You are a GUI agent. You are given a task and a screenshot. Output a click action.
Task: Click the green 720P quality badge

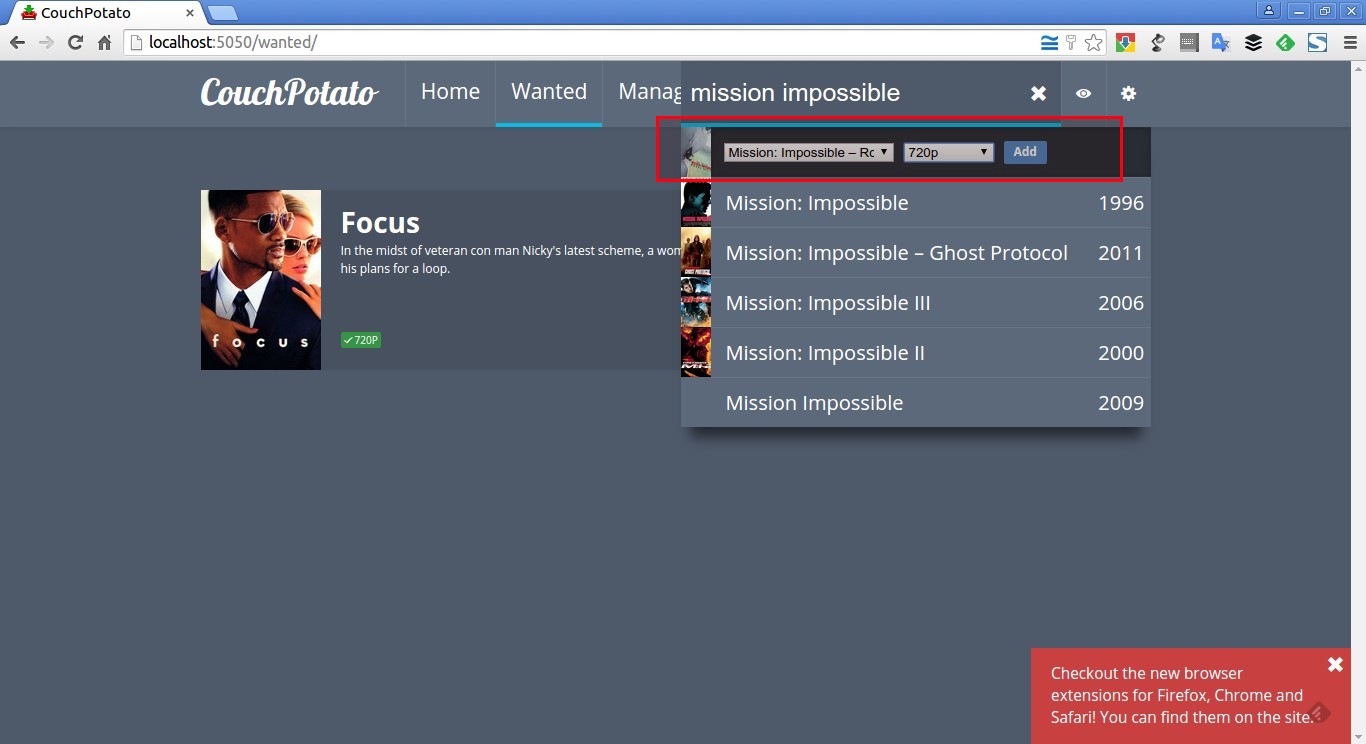click(361, 340)
